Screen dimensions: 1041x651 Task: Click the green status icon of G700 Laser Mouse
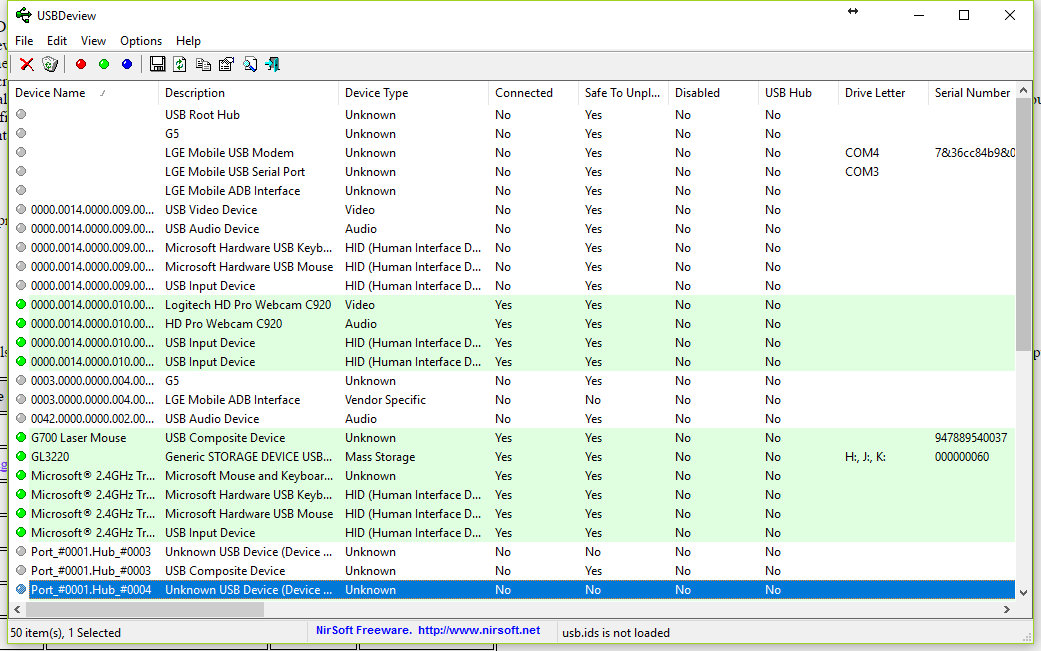(x=21, y=437)
